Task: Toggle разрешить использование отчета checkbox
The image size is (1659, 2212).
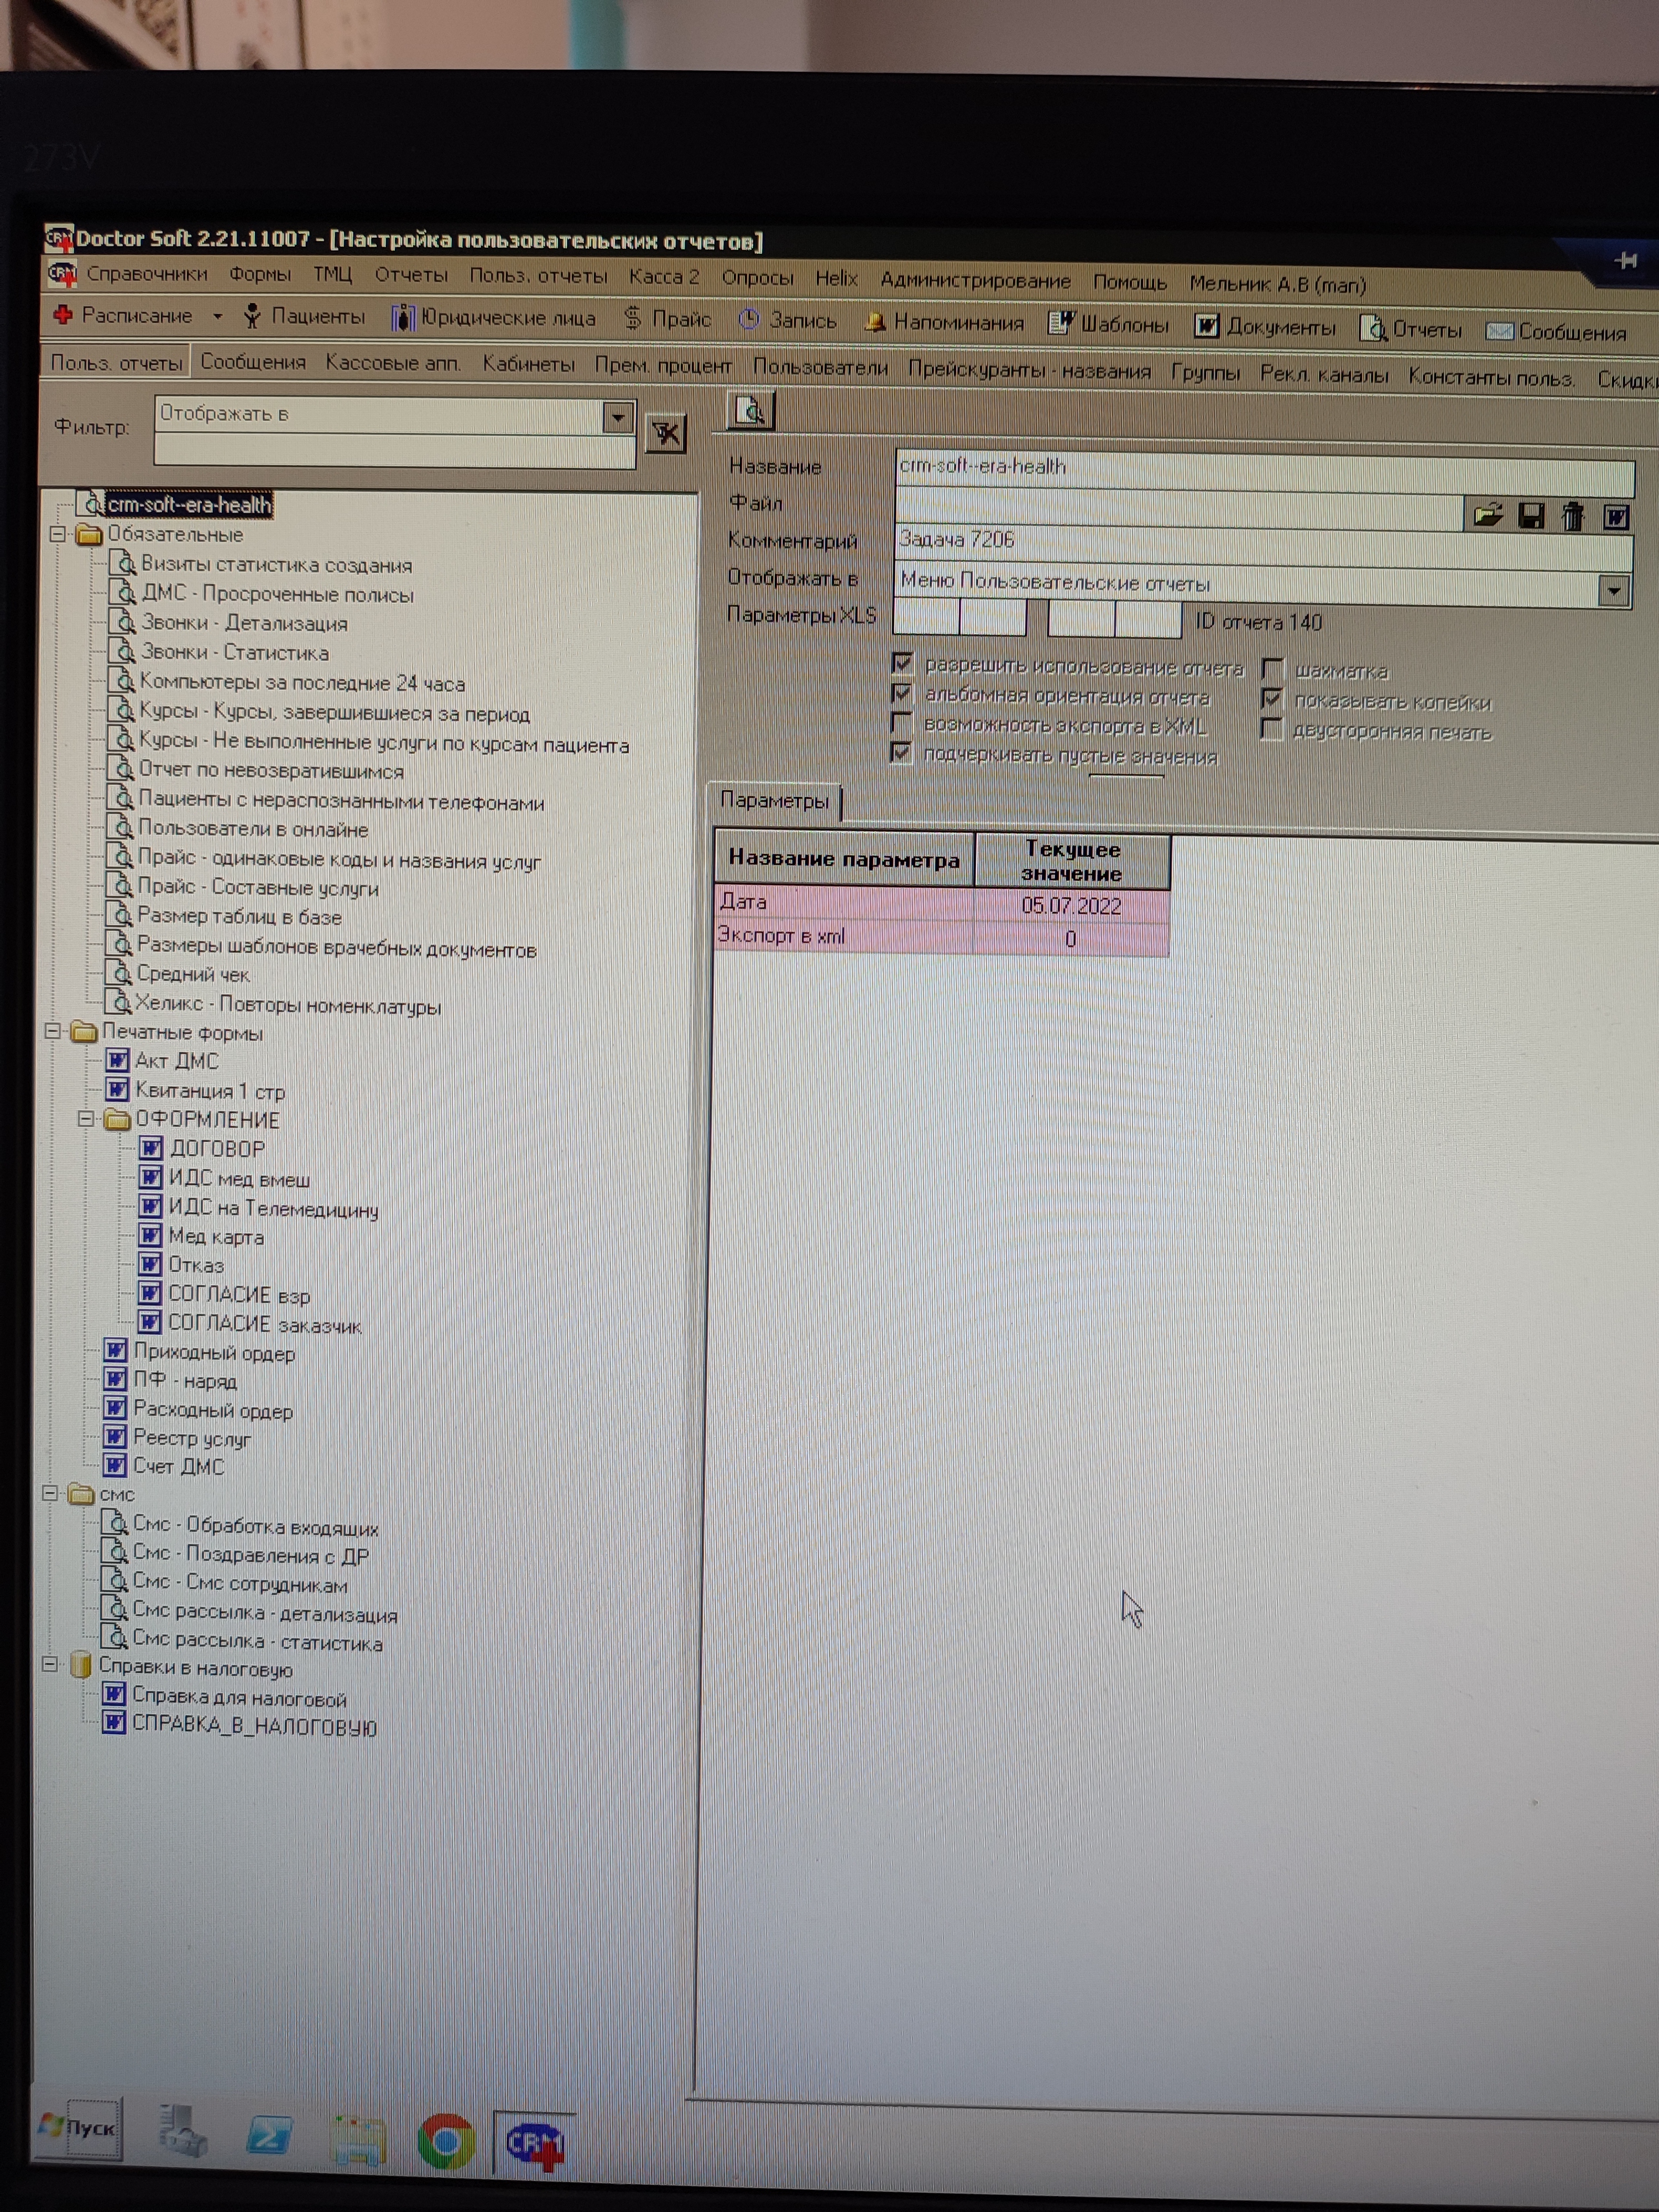Action: pos(902,664)
